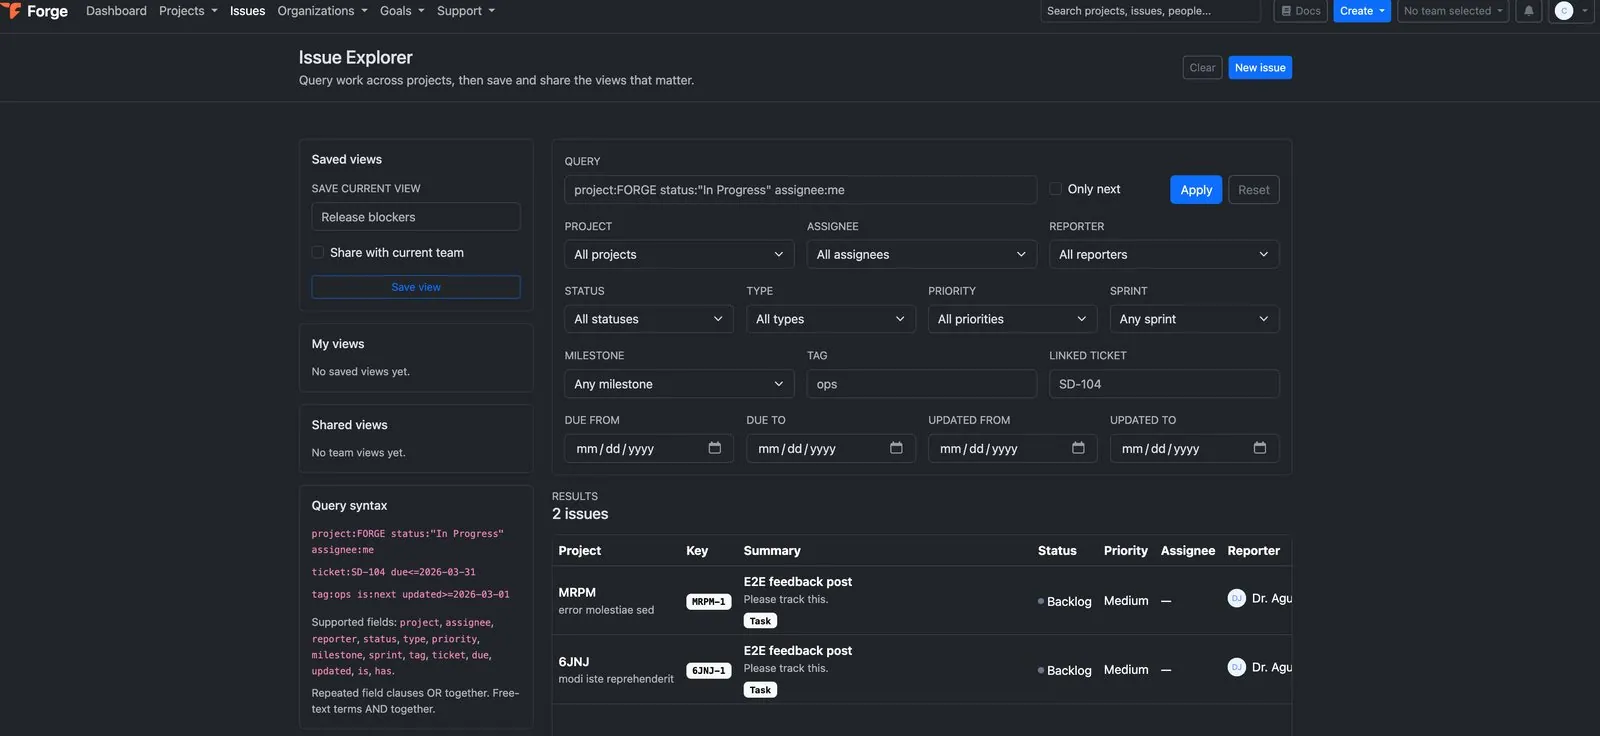Click the Task tag on the MRPM-1 issue
The height and width of the screenshot is (736, 1600).
click(x=761, y=621)
